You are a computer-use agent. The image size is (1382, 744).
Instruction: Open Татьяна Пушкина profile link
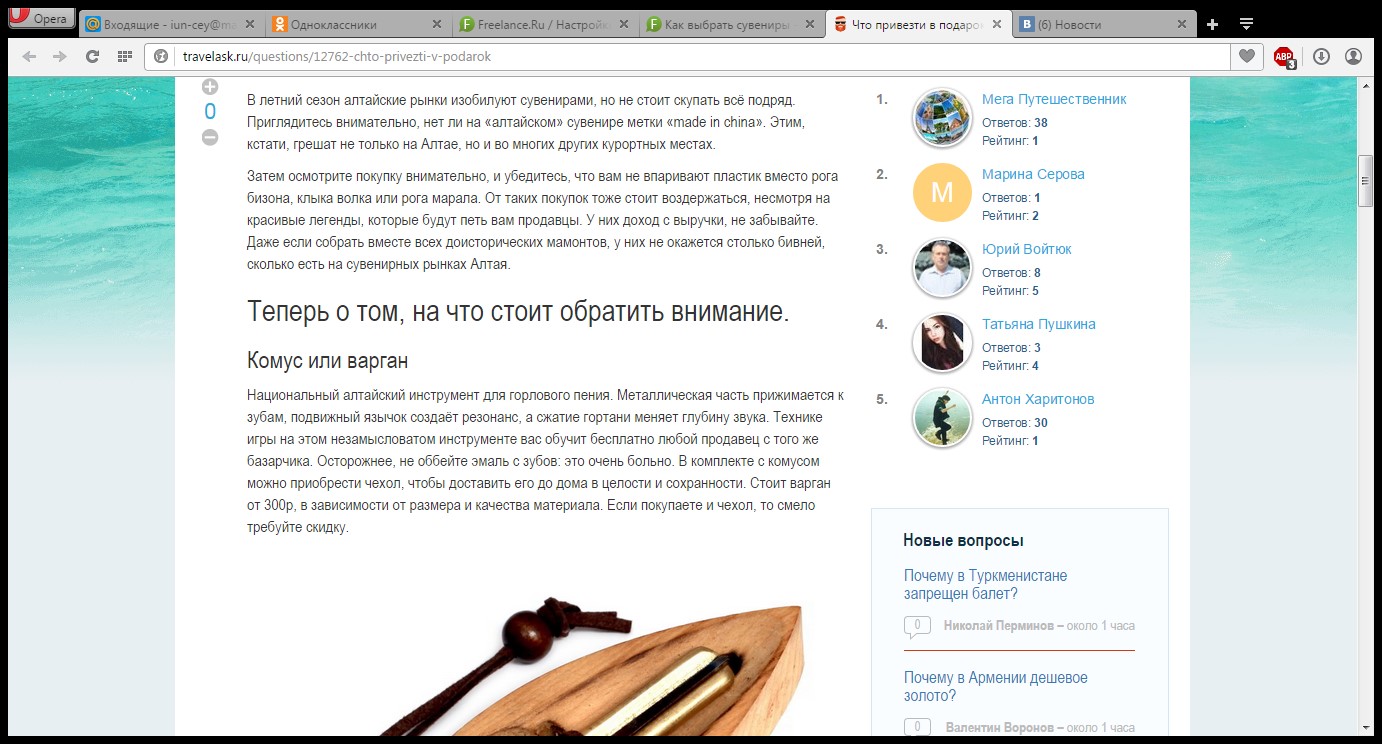pyautogui.click(x=1039, y=324)
